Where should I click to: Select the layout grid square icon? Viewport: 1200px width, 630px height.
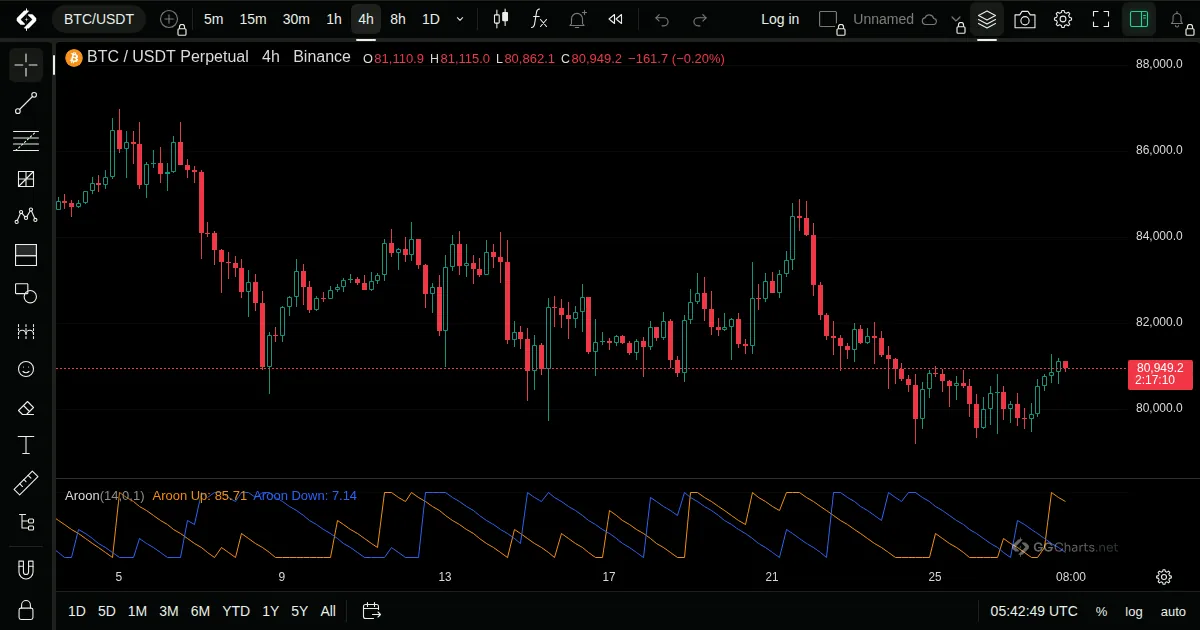(829, 19)
